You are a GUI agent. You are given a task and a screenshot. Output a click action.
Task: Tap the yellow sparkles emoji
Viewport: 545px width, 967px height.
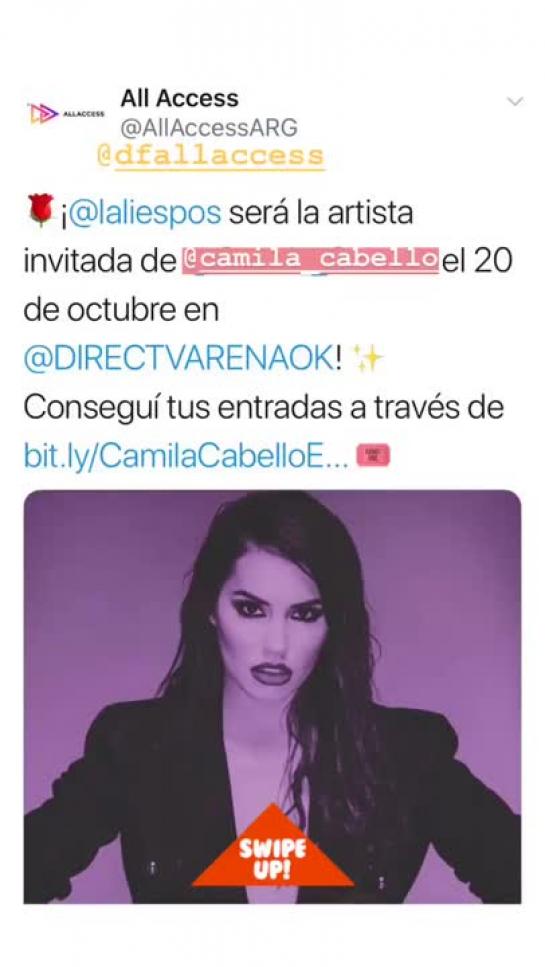tap(367, 358)
